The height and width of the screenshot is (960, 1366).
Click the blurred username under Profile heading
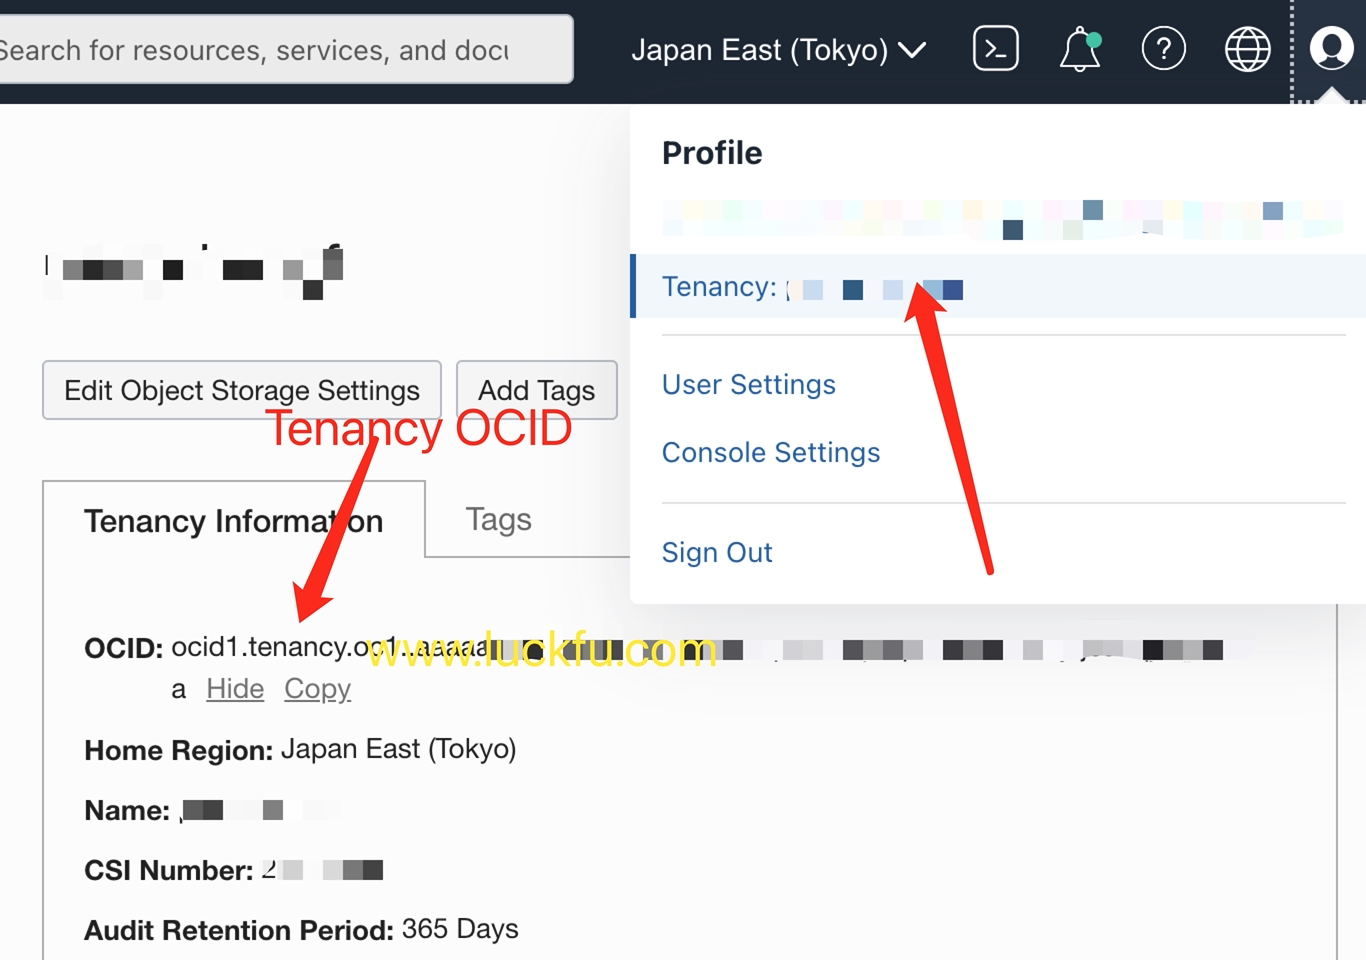point(1000,218)
